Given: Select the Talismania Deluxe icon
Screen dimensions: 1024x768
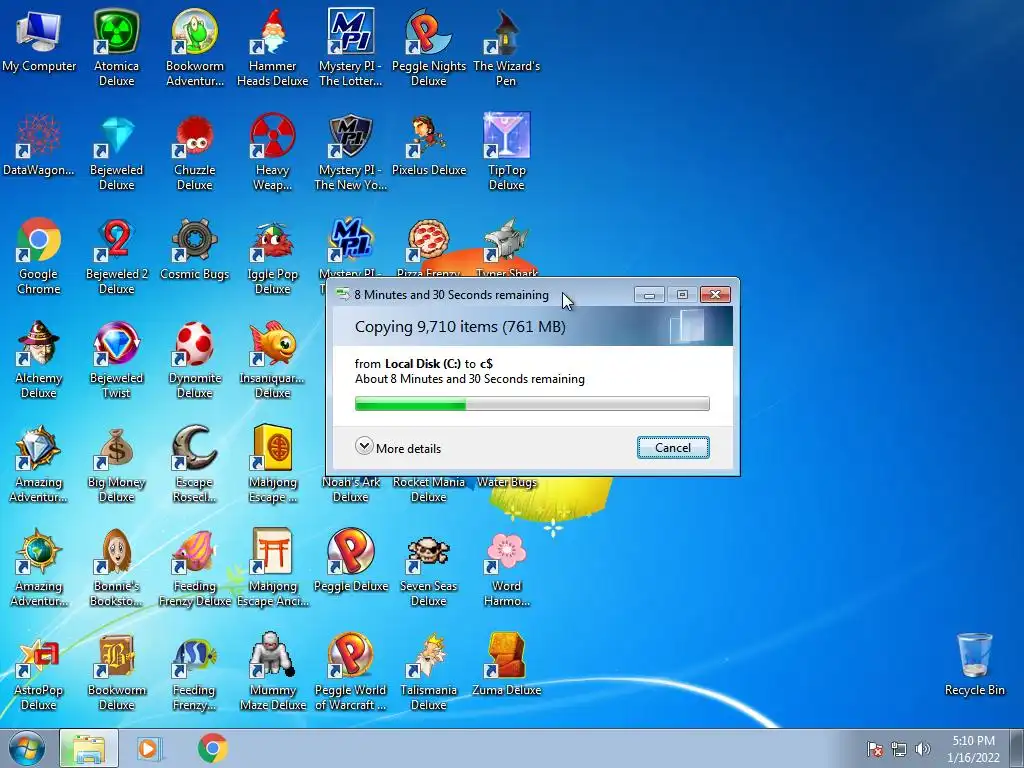Looking at the screenshot, I should tap(428, 671).
